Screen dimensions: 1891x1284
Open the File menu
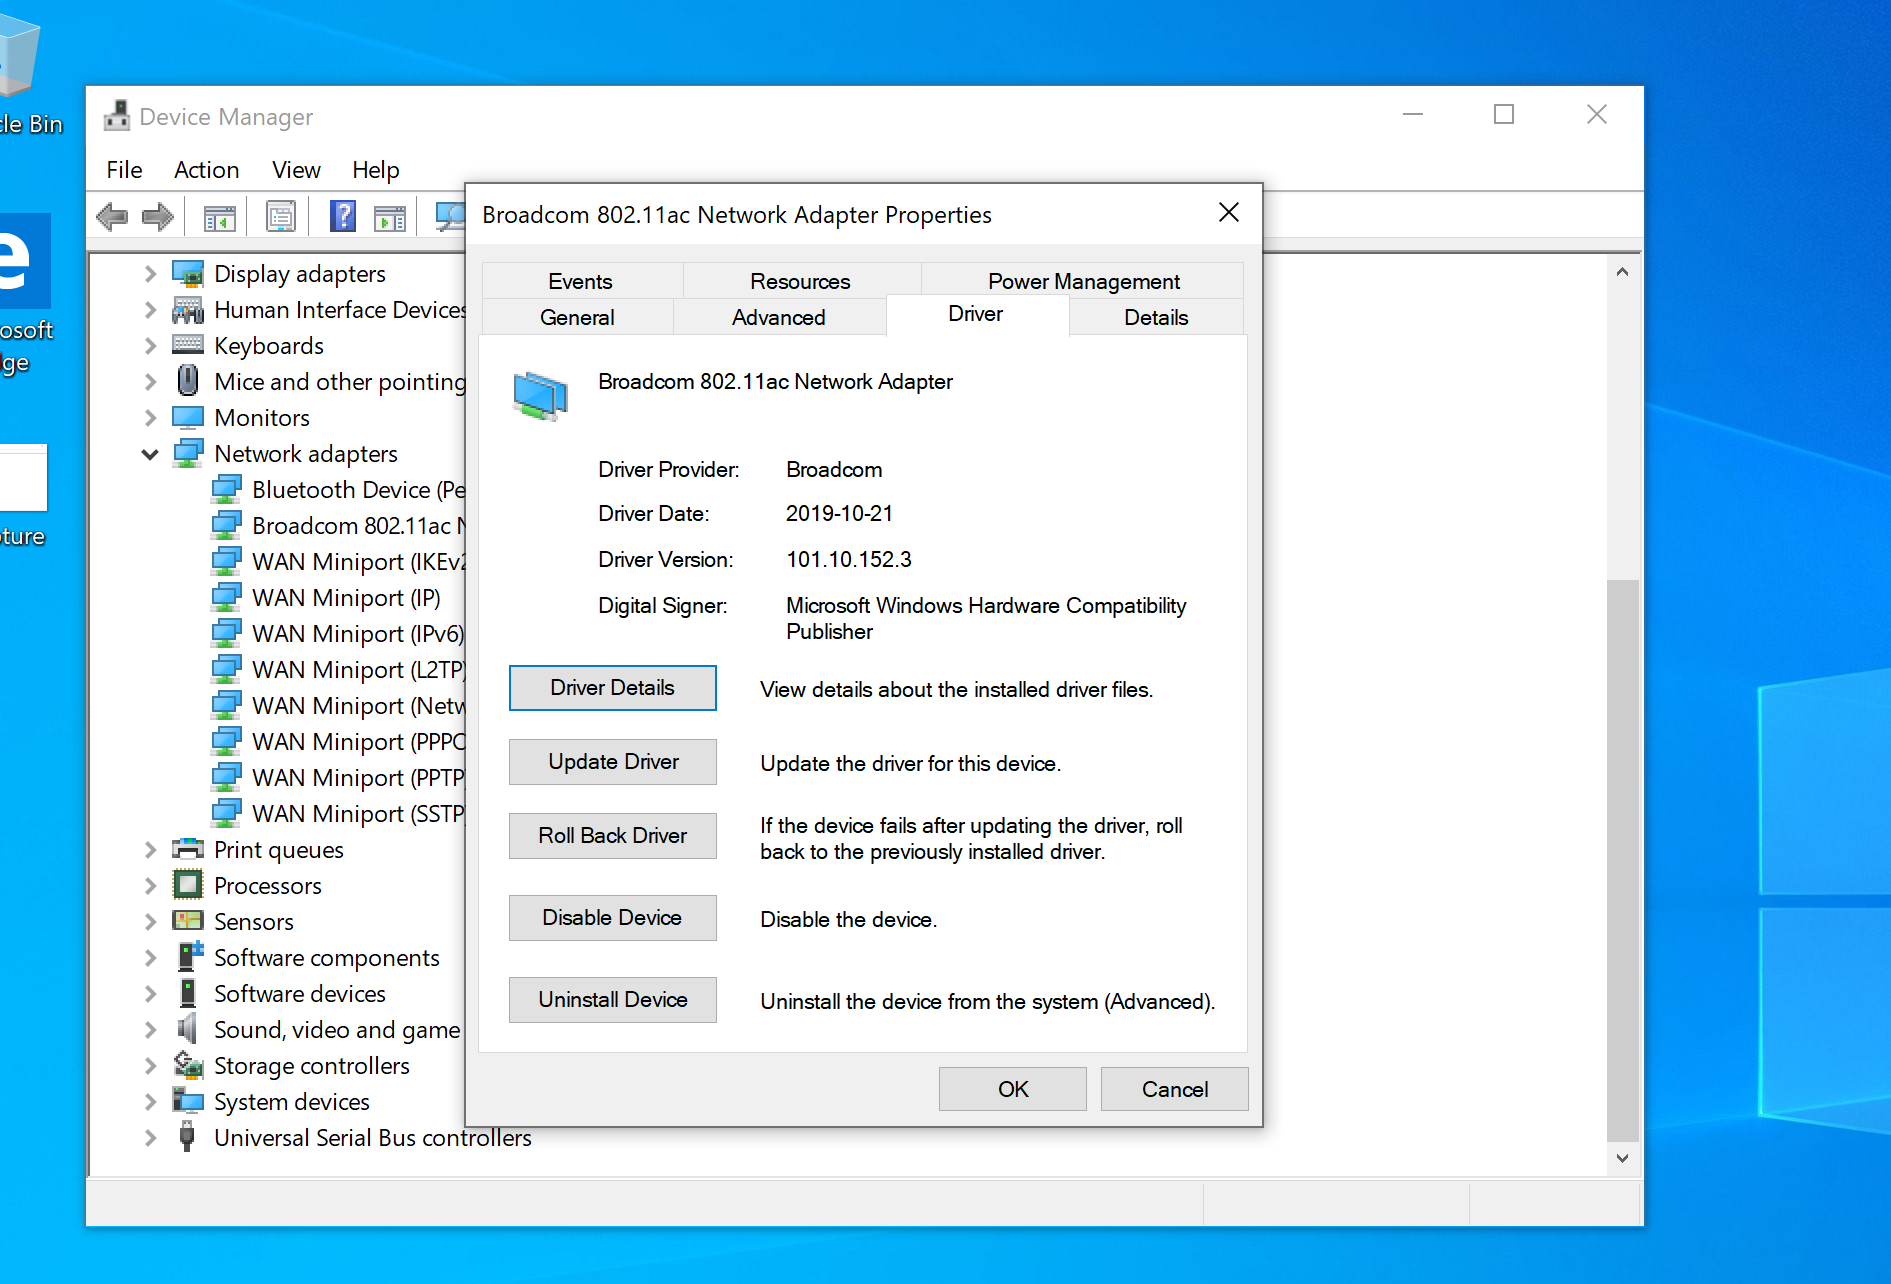124,169
